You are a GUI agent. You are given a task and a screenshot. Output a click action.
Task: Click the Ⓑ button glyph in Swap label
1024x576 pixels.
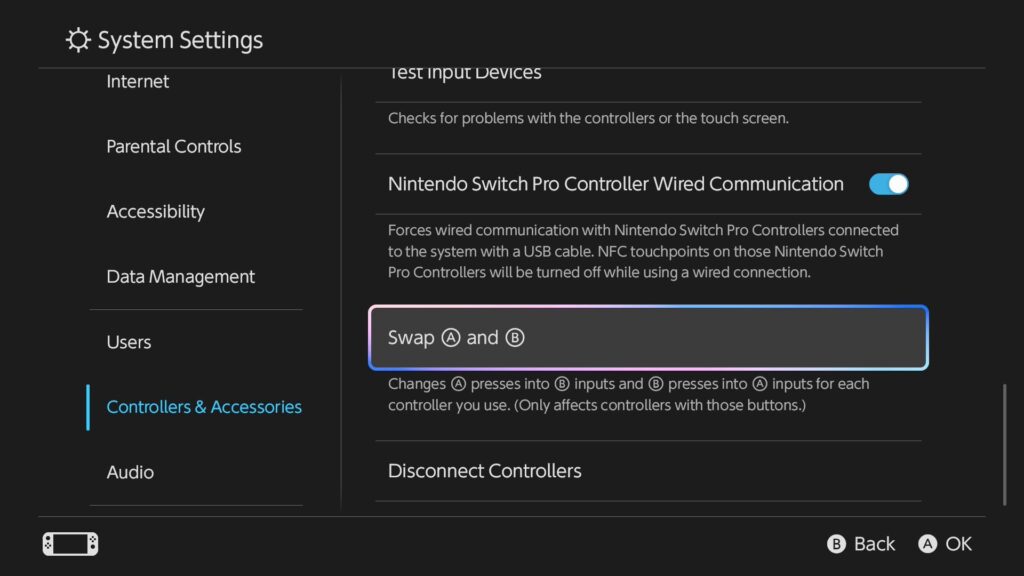[x=514, y=337]
